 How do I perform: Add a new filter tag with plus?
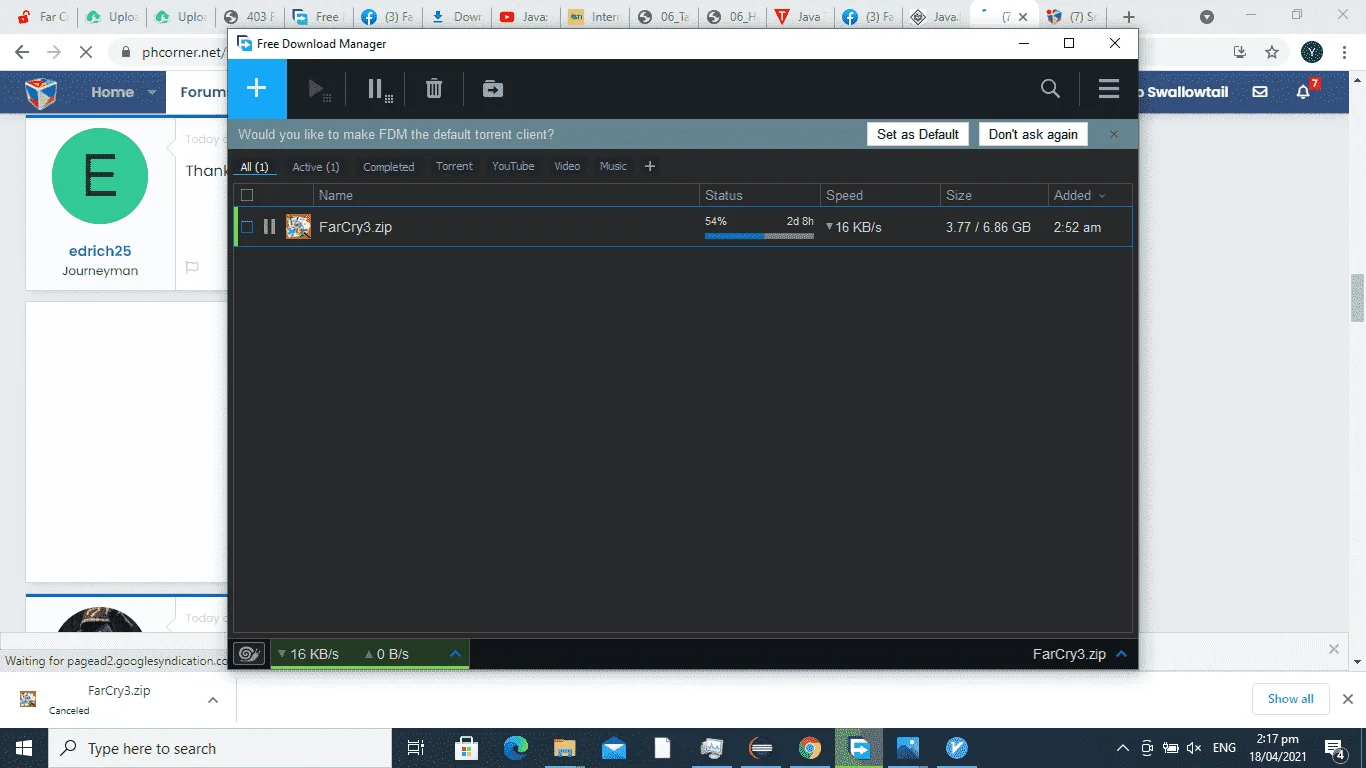click(x=650, y=166)
